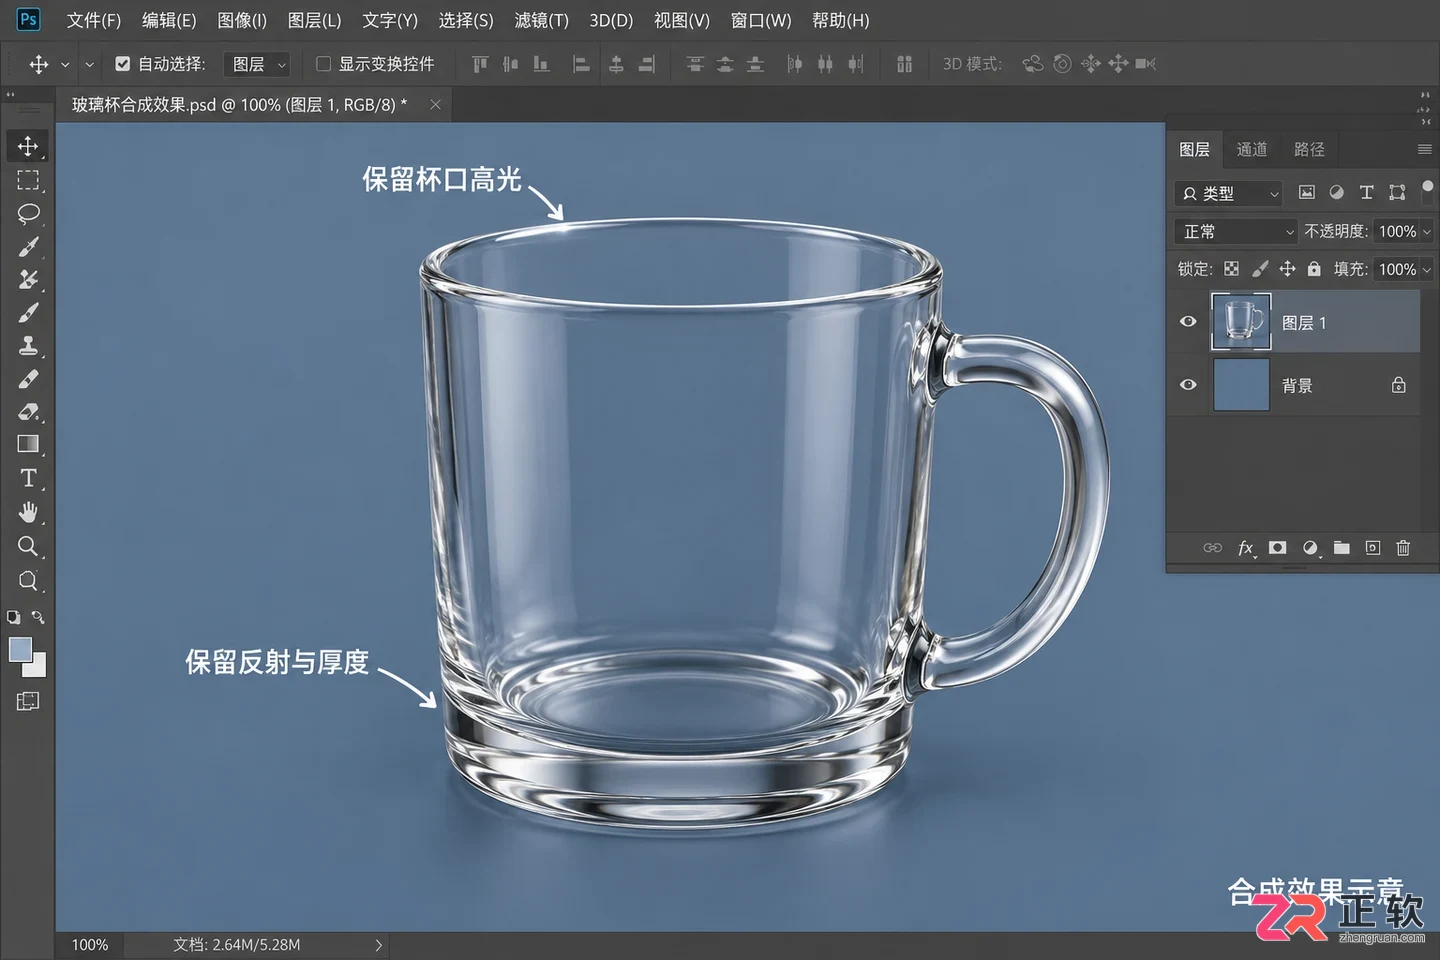Open the 不透明度 opacity arrow

coord(1427,231)
